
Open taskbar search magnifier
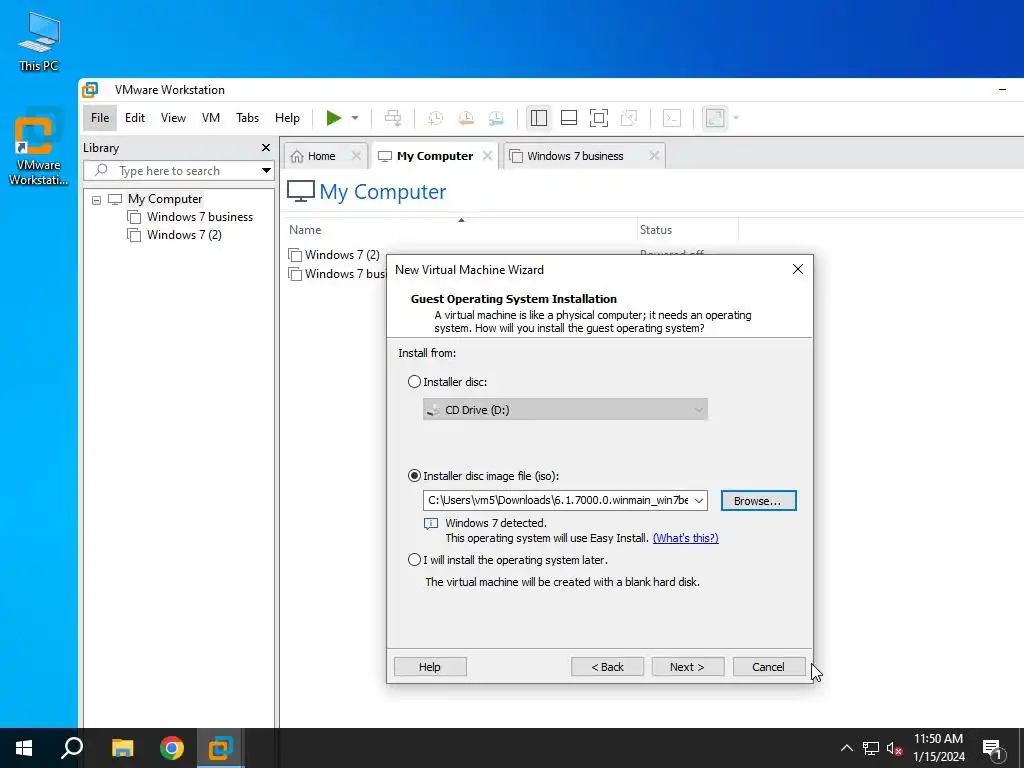(72, 748)
